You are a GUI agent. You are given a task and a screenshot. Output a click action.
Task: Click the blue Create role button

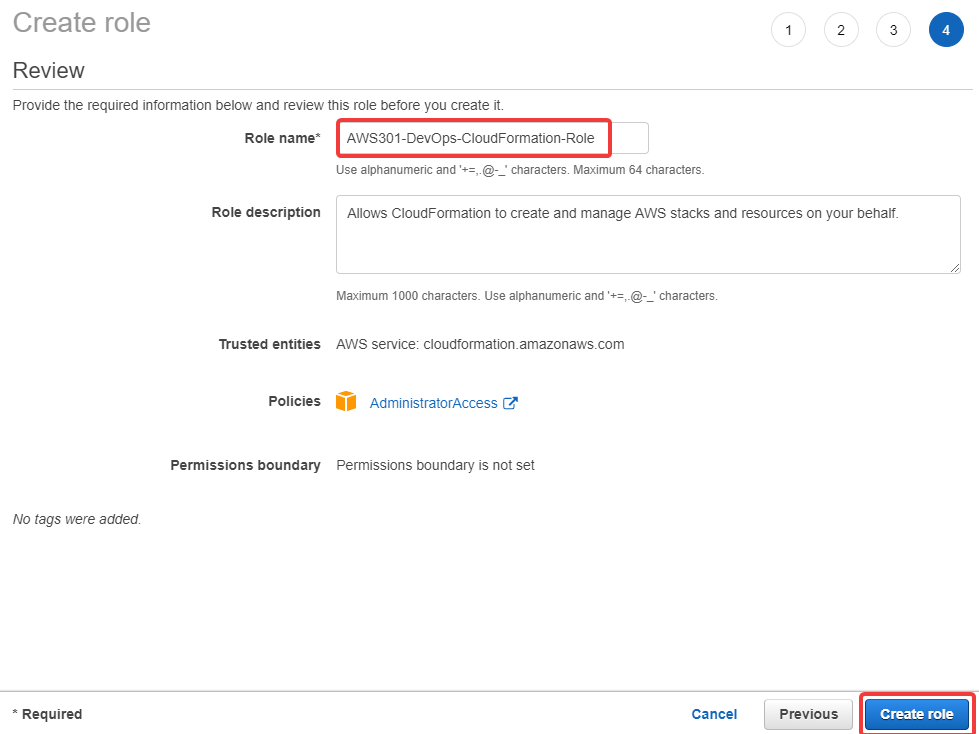[917, 714]
